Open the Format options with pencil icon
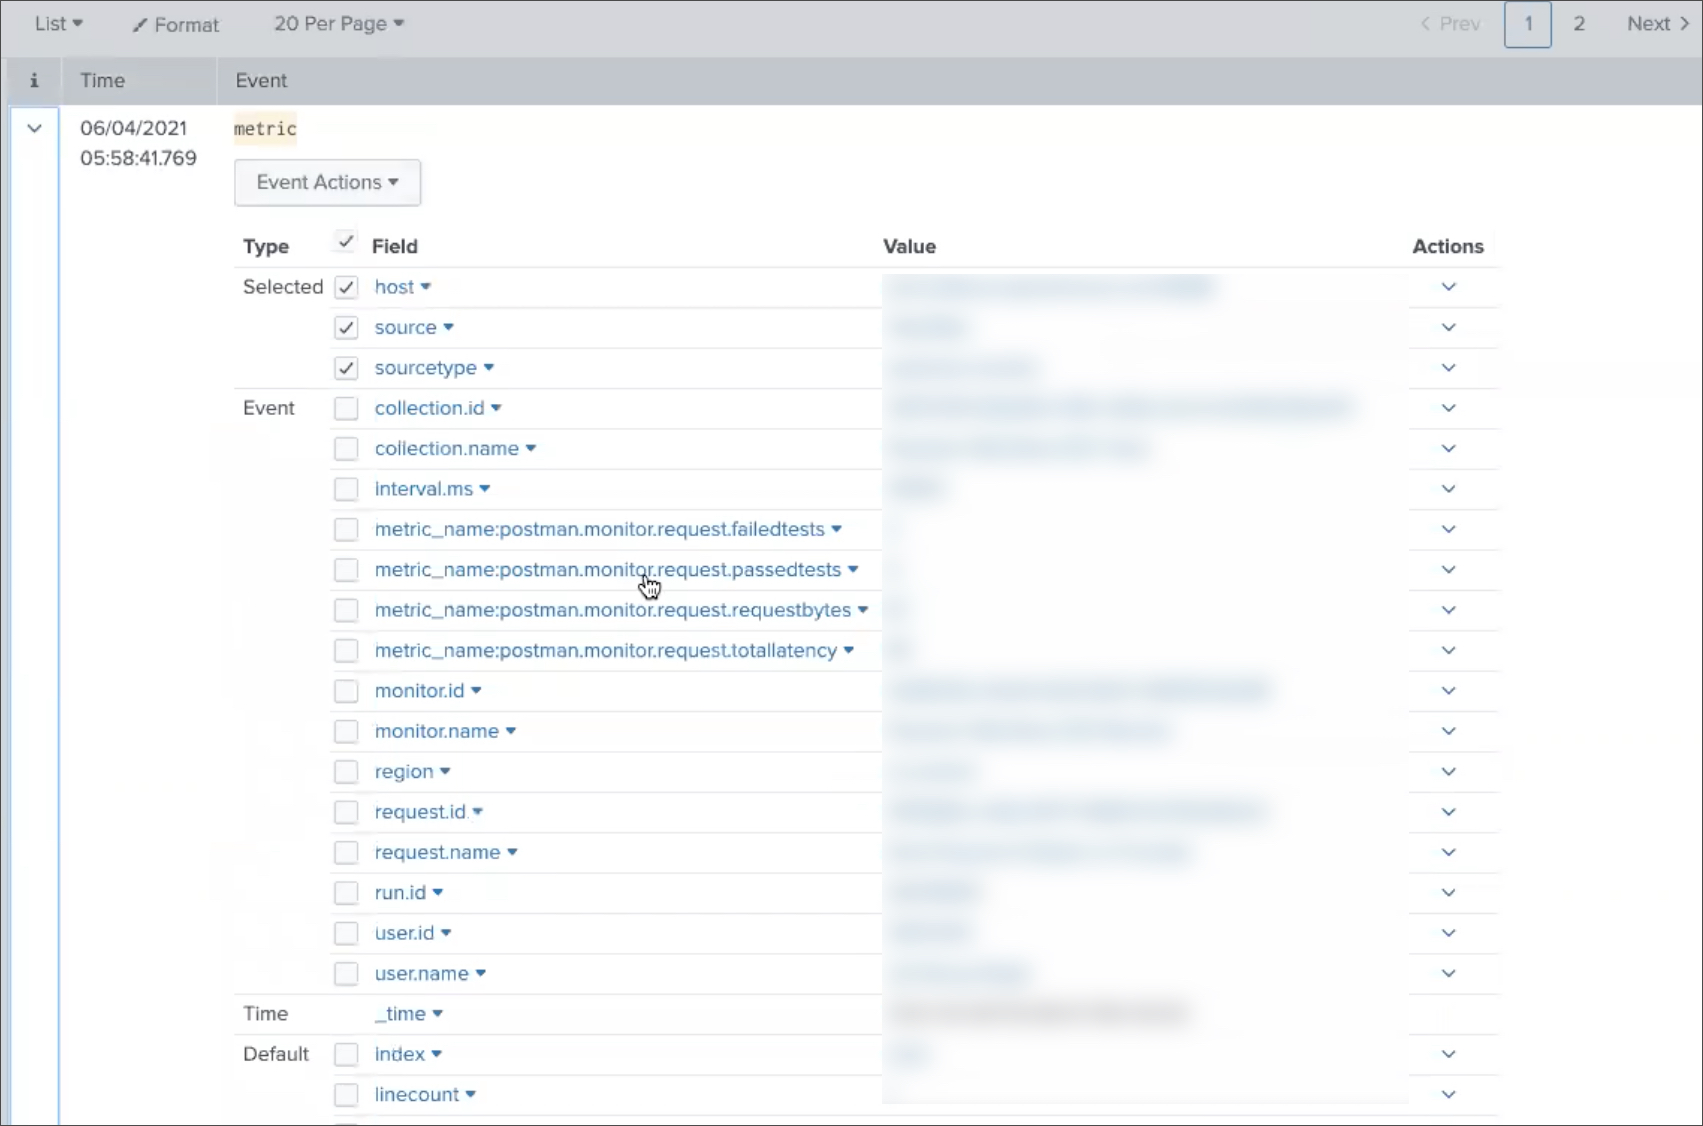 (x=176, y=25)
